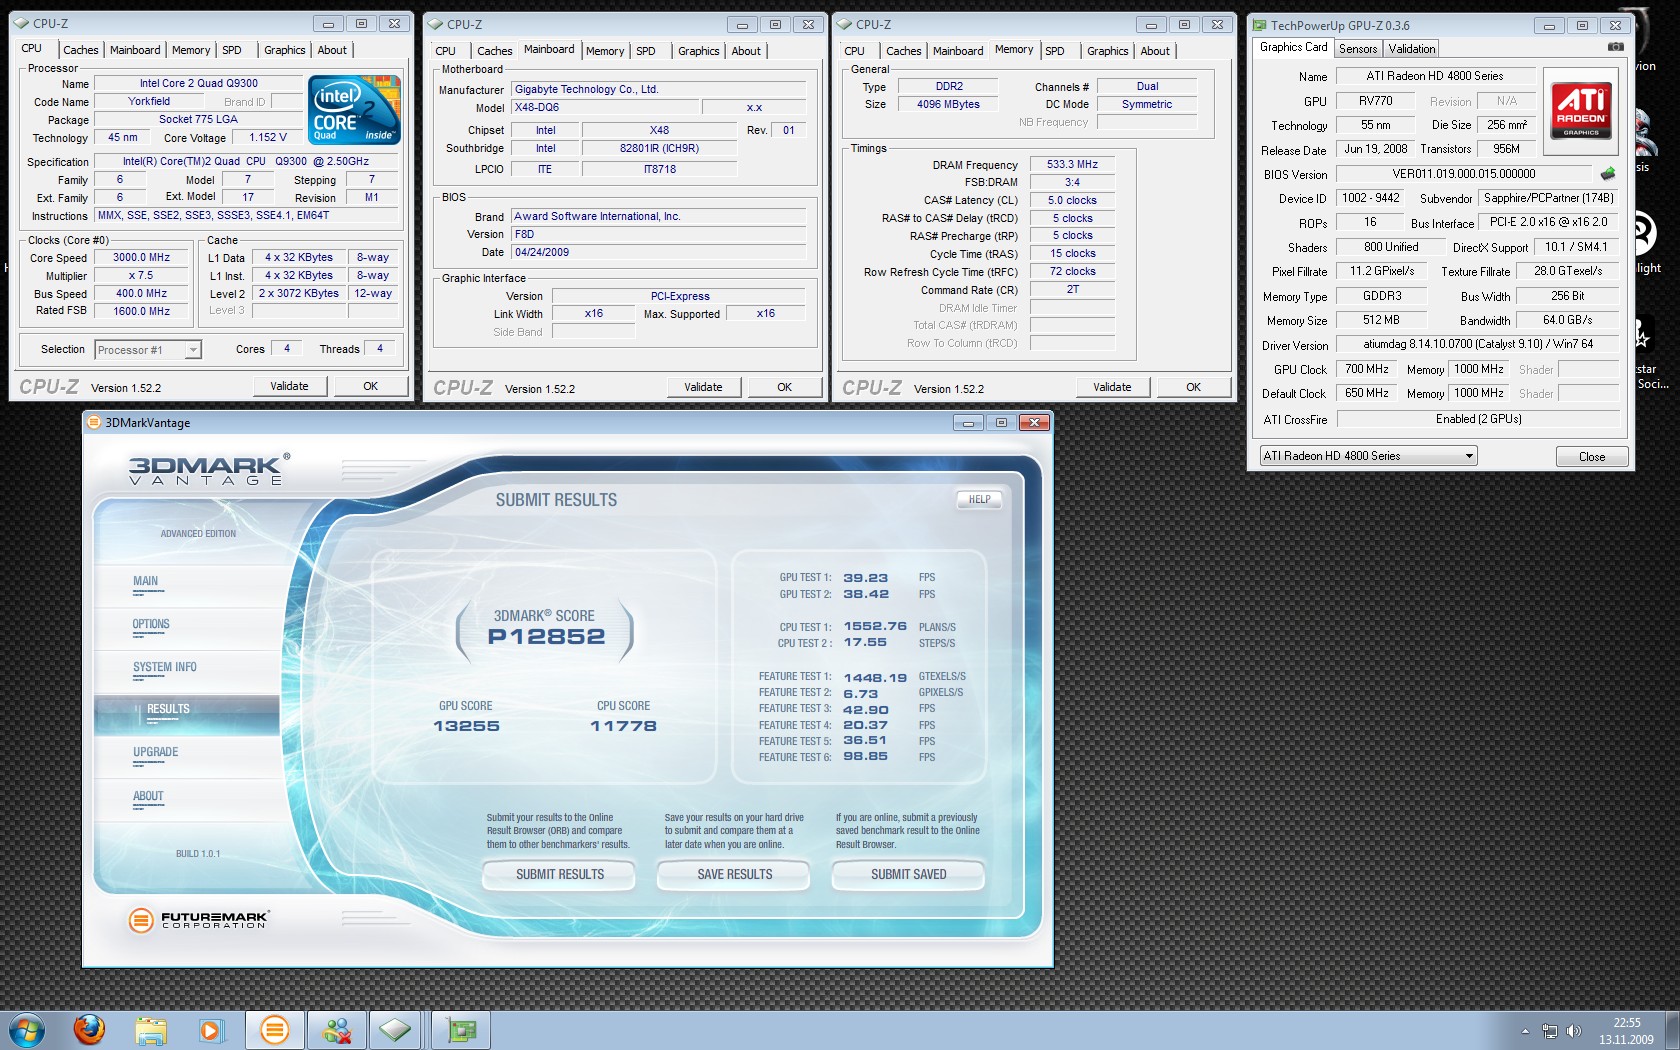The image size is (1680, 1050).
Task: Select the GPU-Z Graphics Card tab
Action: click(1293, 47)
